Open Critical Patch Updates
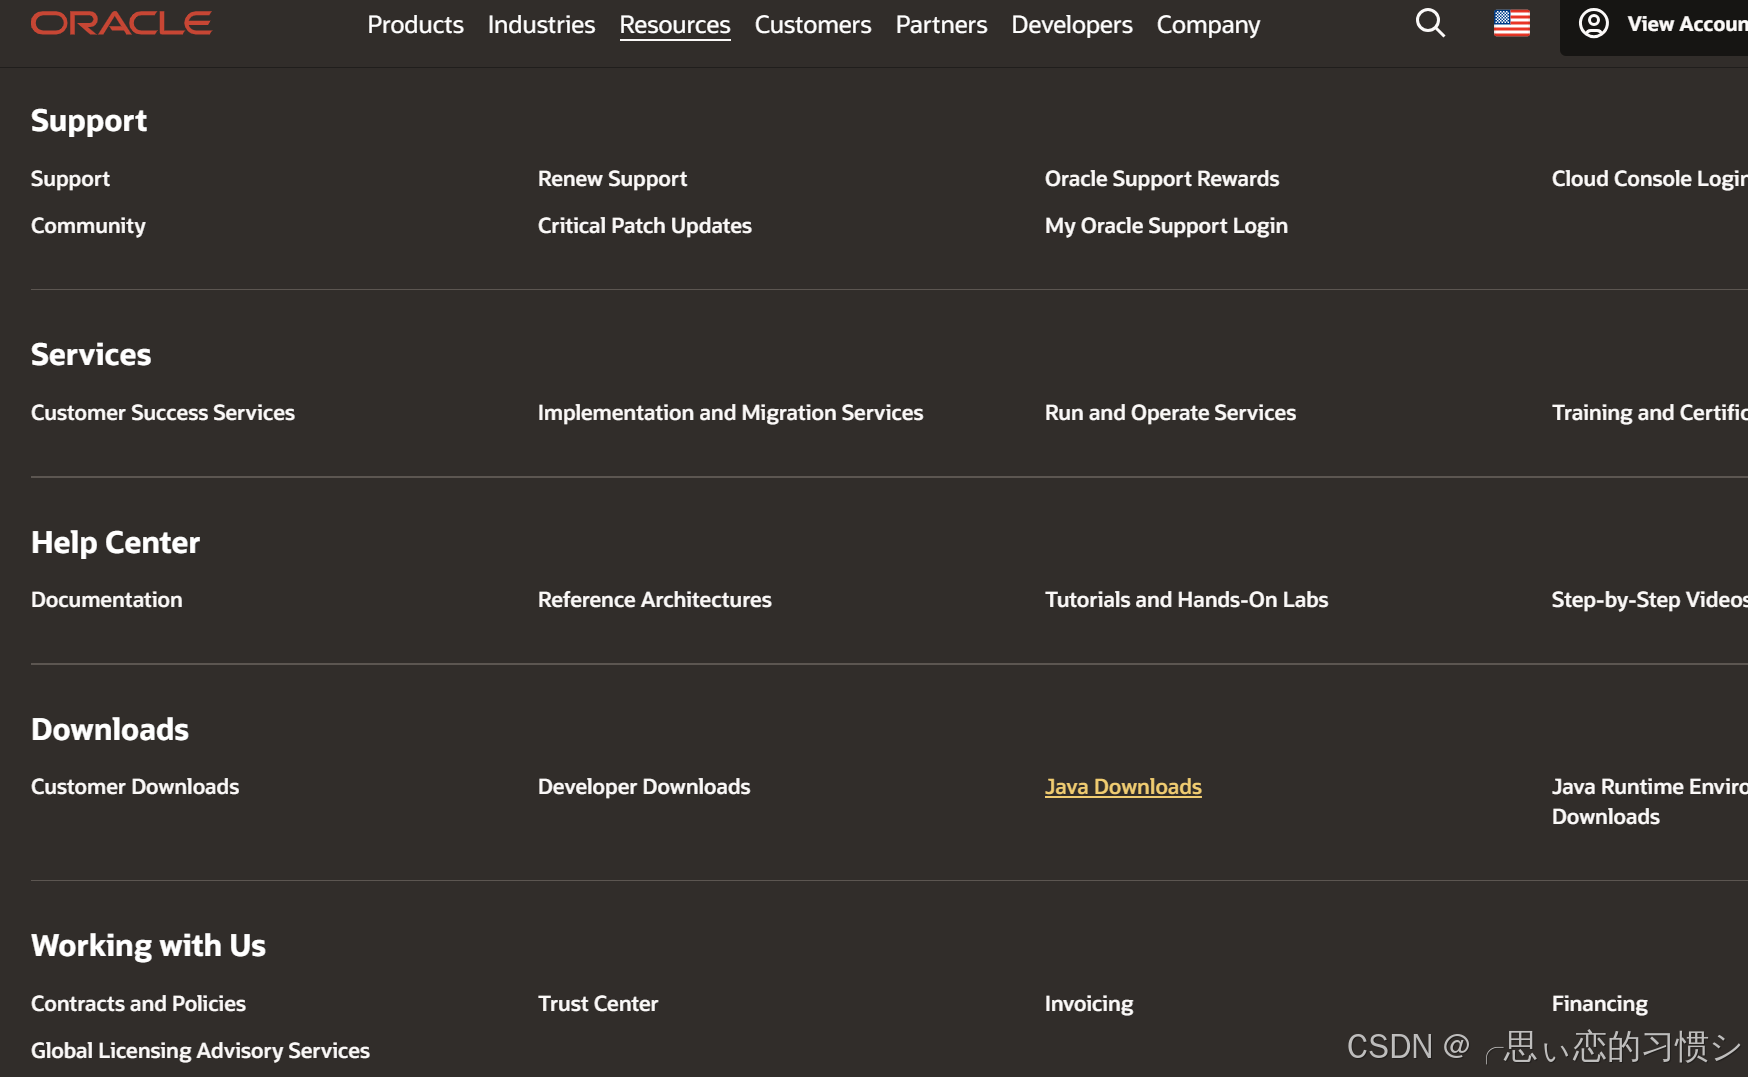 (x=645, y=226)
